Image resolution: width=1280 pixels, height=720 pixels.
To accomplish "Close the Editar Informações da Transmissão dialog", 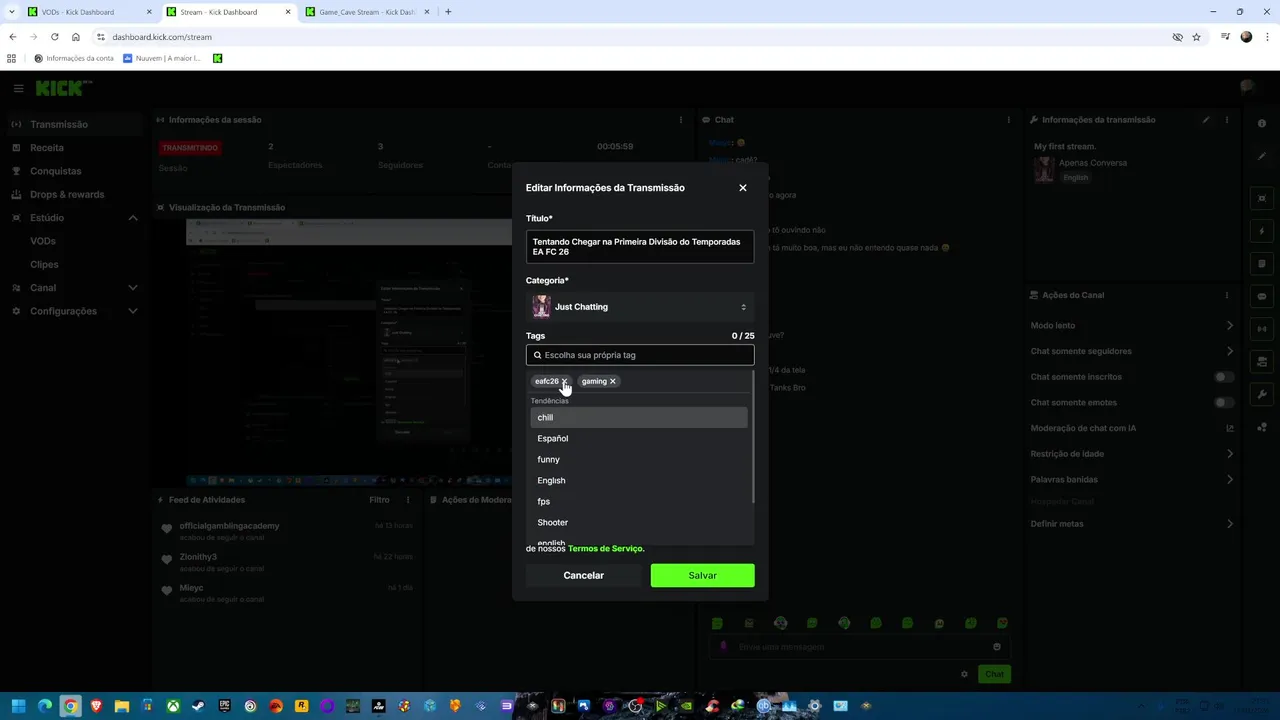I will tap(742, 188).
